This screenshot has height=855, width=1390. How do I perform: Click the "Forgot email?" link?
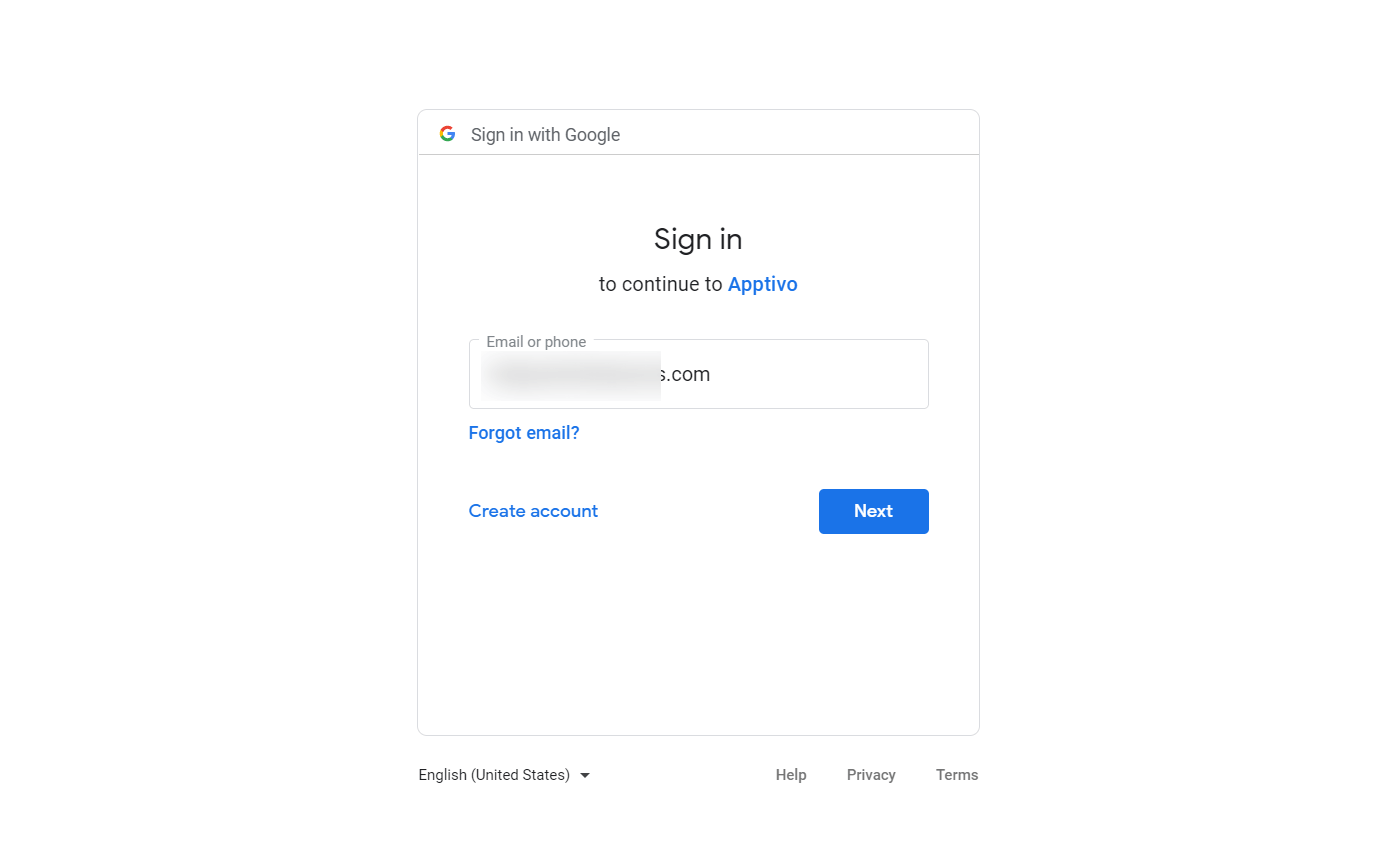(524, 433)
